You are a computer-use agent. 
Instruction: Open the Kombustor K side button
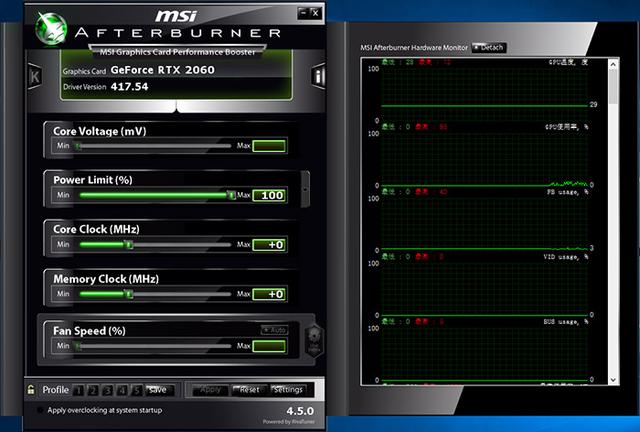click(35, 76)
